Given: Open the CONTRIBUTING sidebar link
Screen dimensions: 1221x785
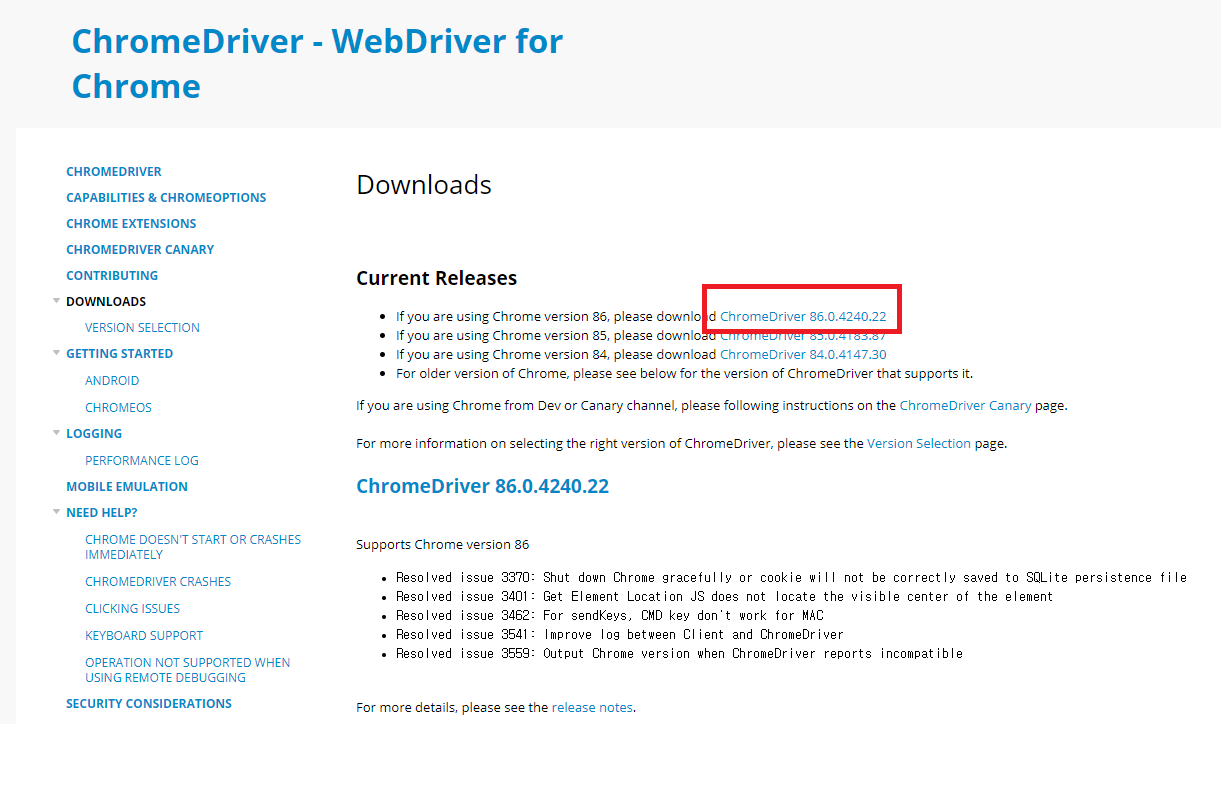Looking at the screenshot, I should click(x=112, y=276).
